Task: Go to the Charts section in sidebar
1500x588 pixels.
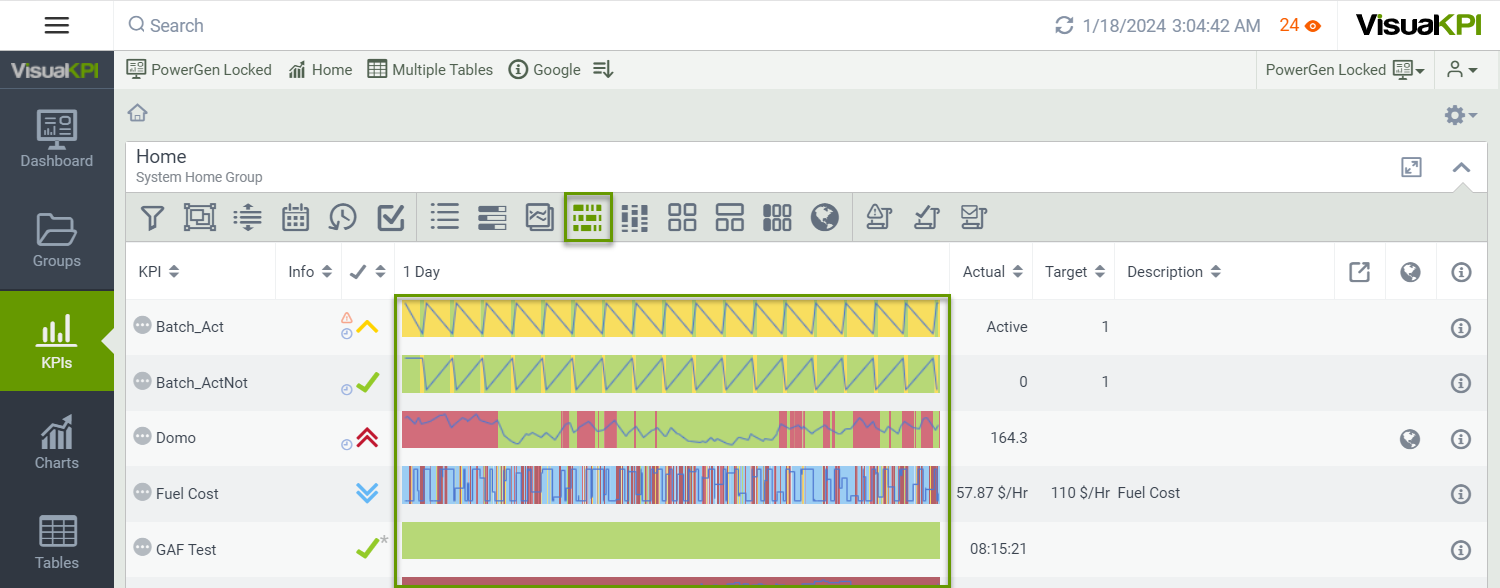Action: tap(57, 442)
